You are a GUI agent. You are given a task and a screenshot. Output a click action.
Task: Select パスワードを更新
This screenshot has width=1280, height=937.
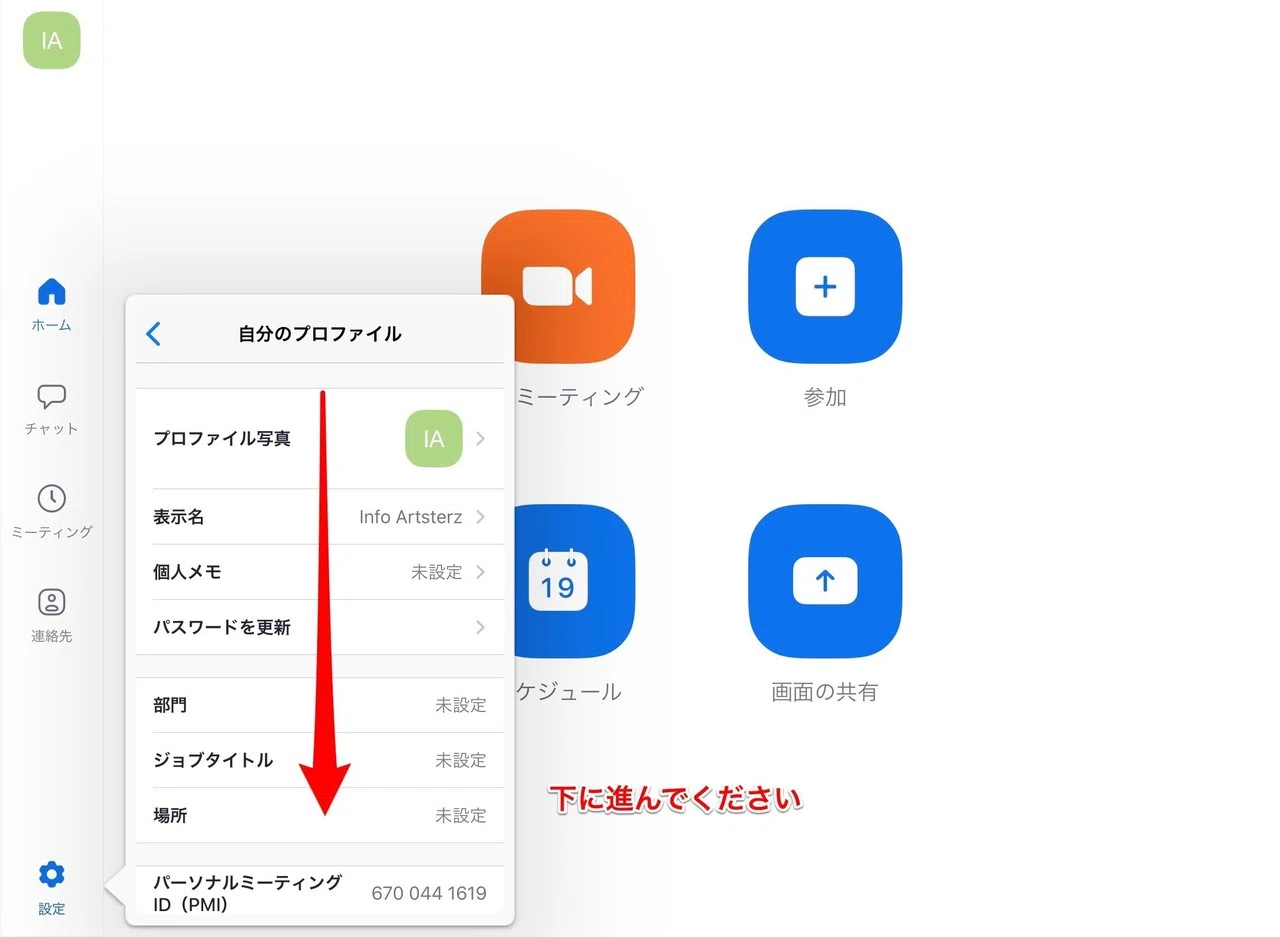coord(320,627)
